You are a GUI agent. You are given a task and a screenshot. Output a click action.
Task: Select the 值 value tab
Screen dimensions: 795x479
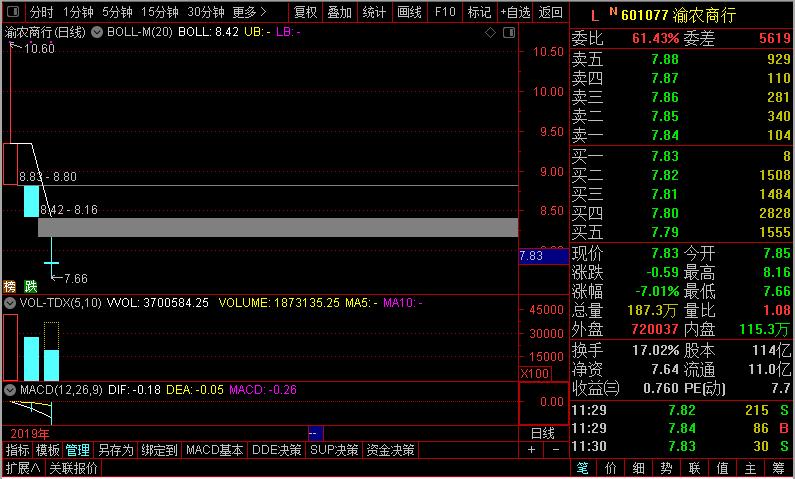coord(722,468)
